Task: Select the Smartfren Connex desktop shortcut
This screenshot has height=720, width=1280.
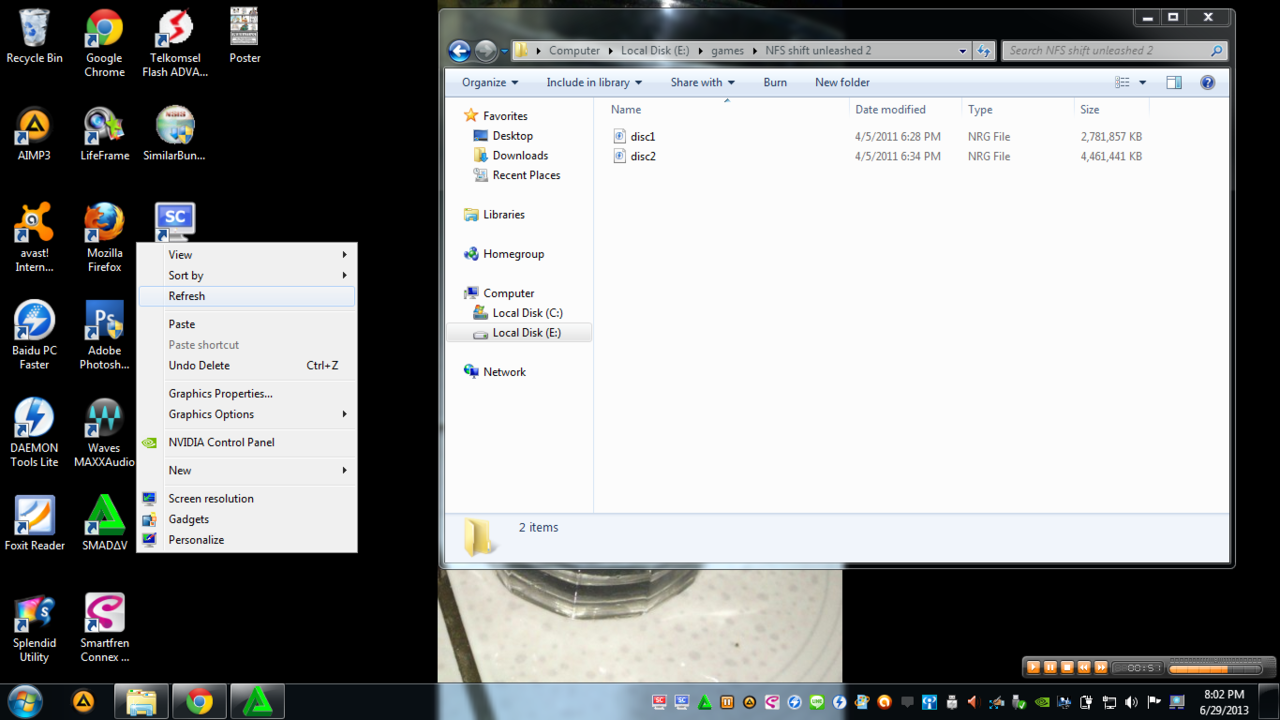Action: [104, 628]
